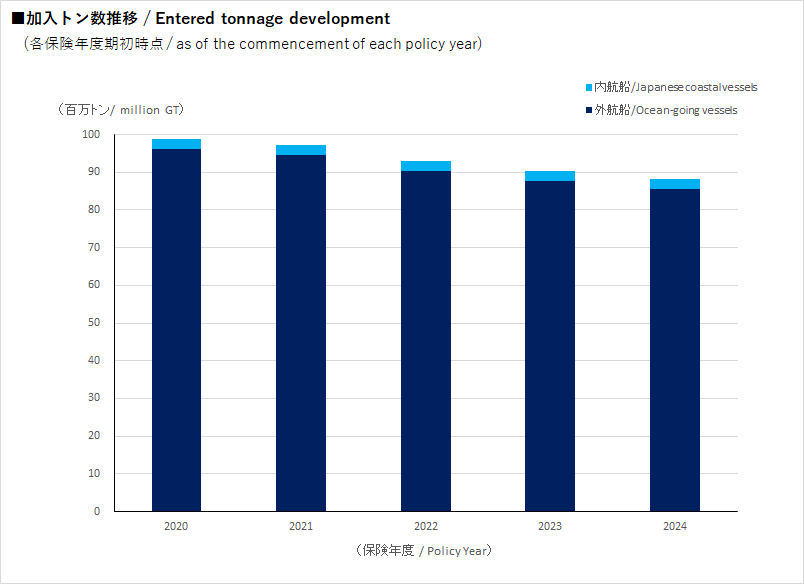The image size is (804, 584).
Task: Select the 2021 light blue coastal bar segment
Action: click(x=301, y=150)
